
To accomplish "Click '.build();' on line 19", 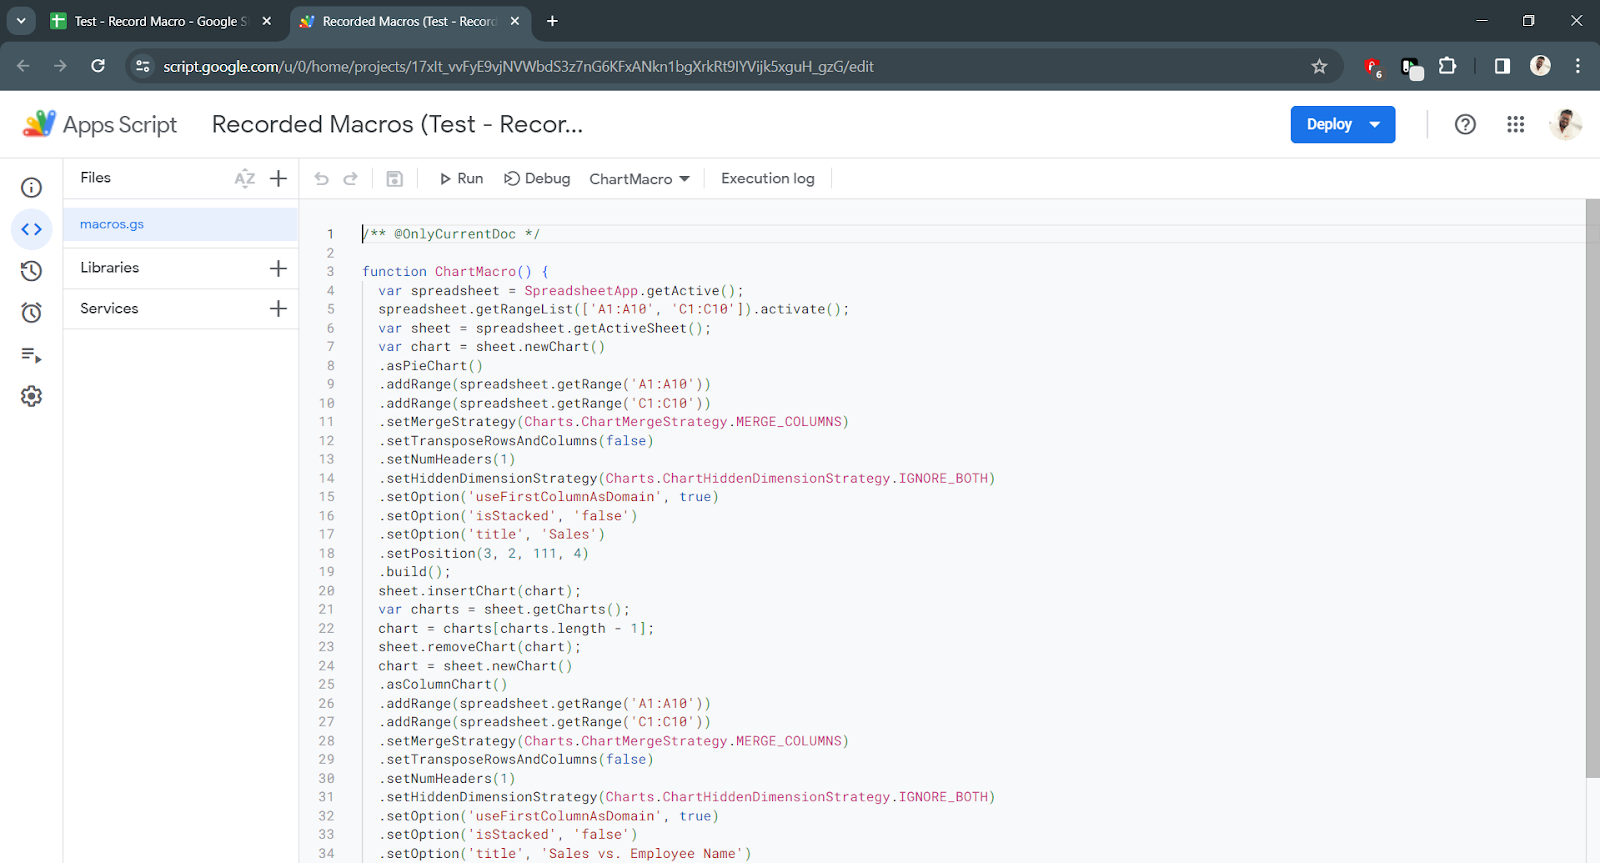I will (x=414, y=572).
